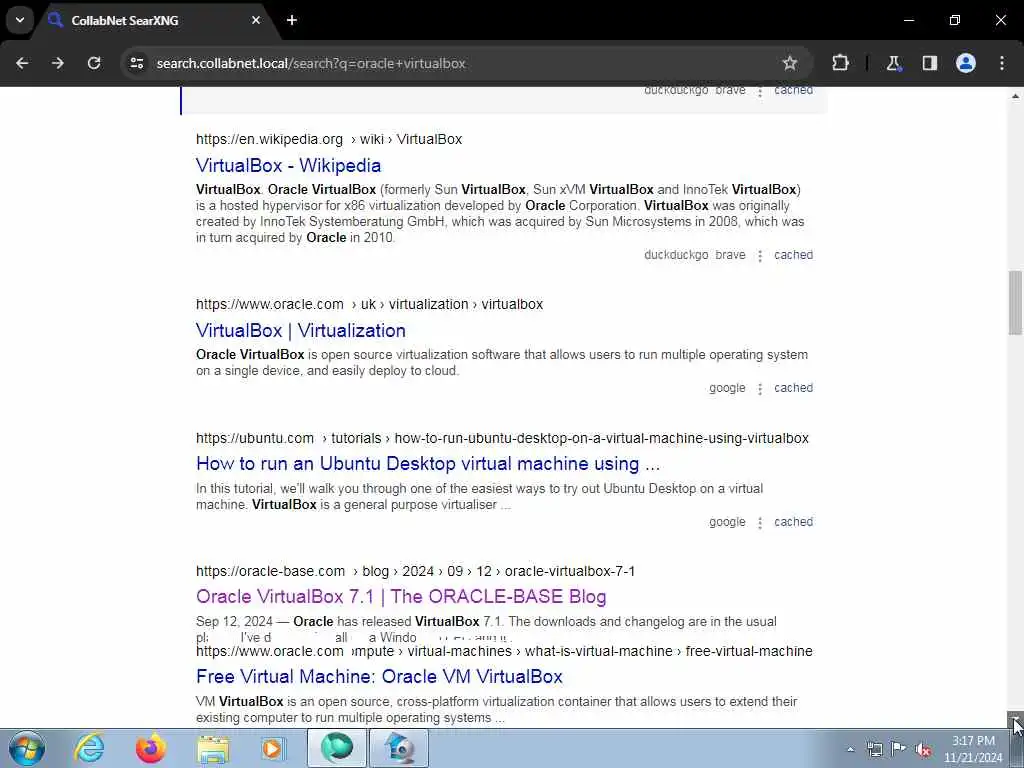Open the tab search dropdown arrow
This screenshot has width=1024, height=768.
(20, 20)
